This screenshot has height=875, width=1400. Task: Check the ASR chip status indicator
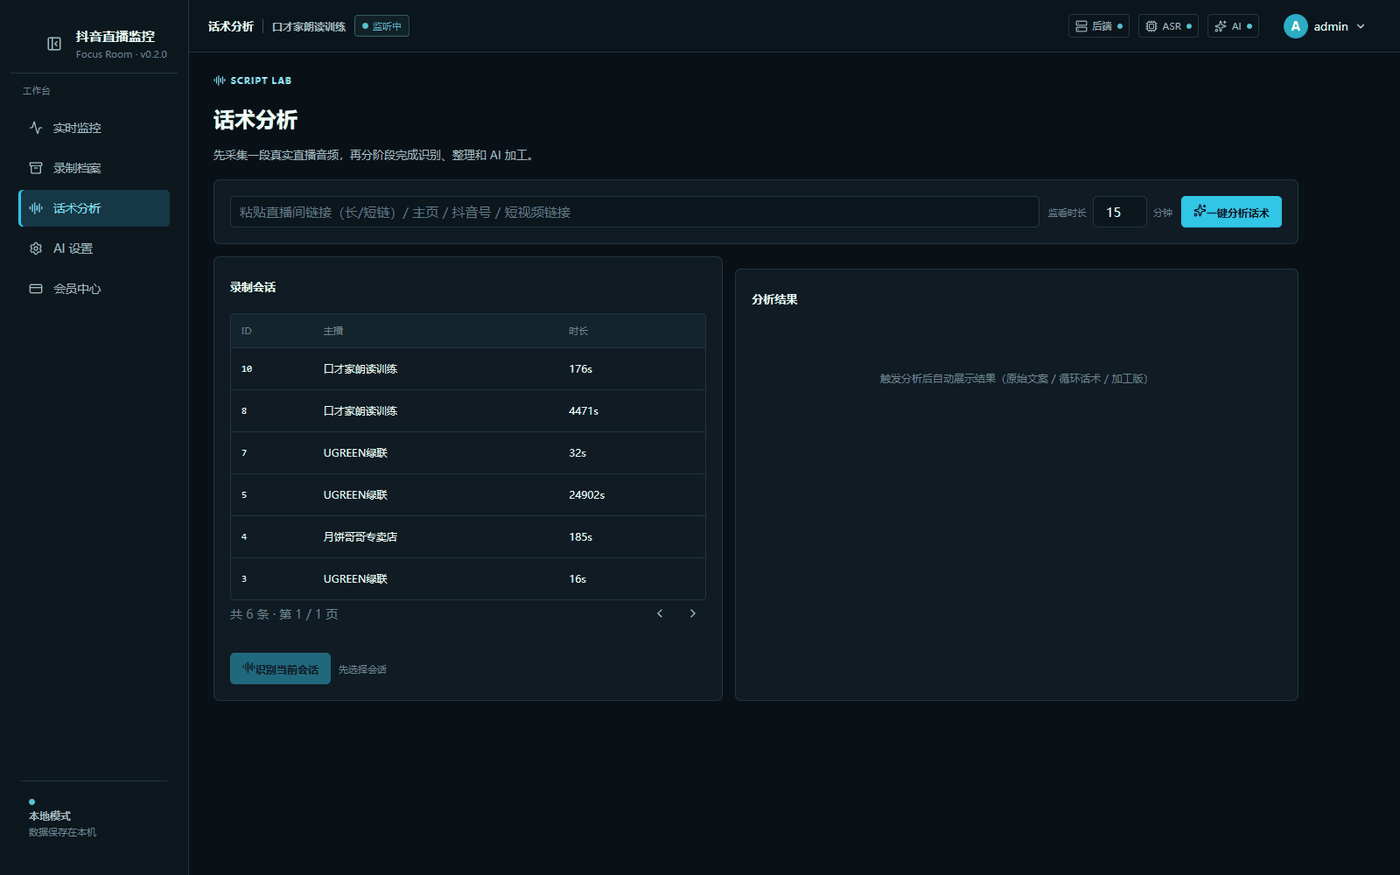pyautogui.click(x=1168, y=26)
